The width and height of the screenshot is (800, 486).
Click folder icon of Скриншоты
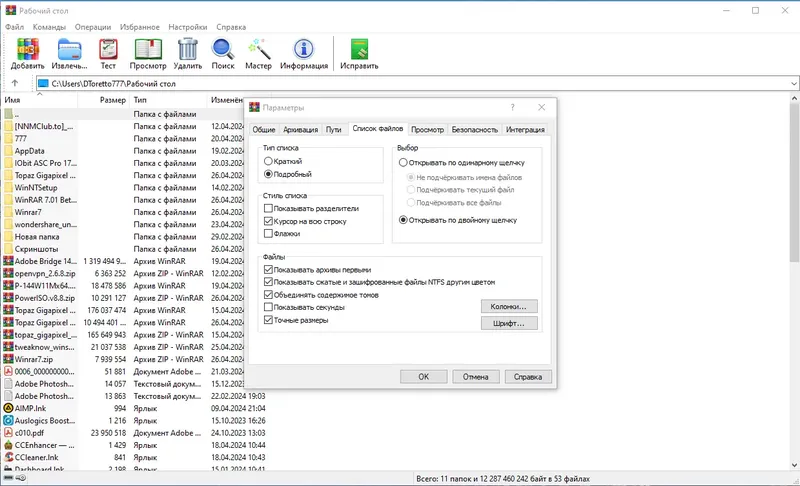point(8,249)
